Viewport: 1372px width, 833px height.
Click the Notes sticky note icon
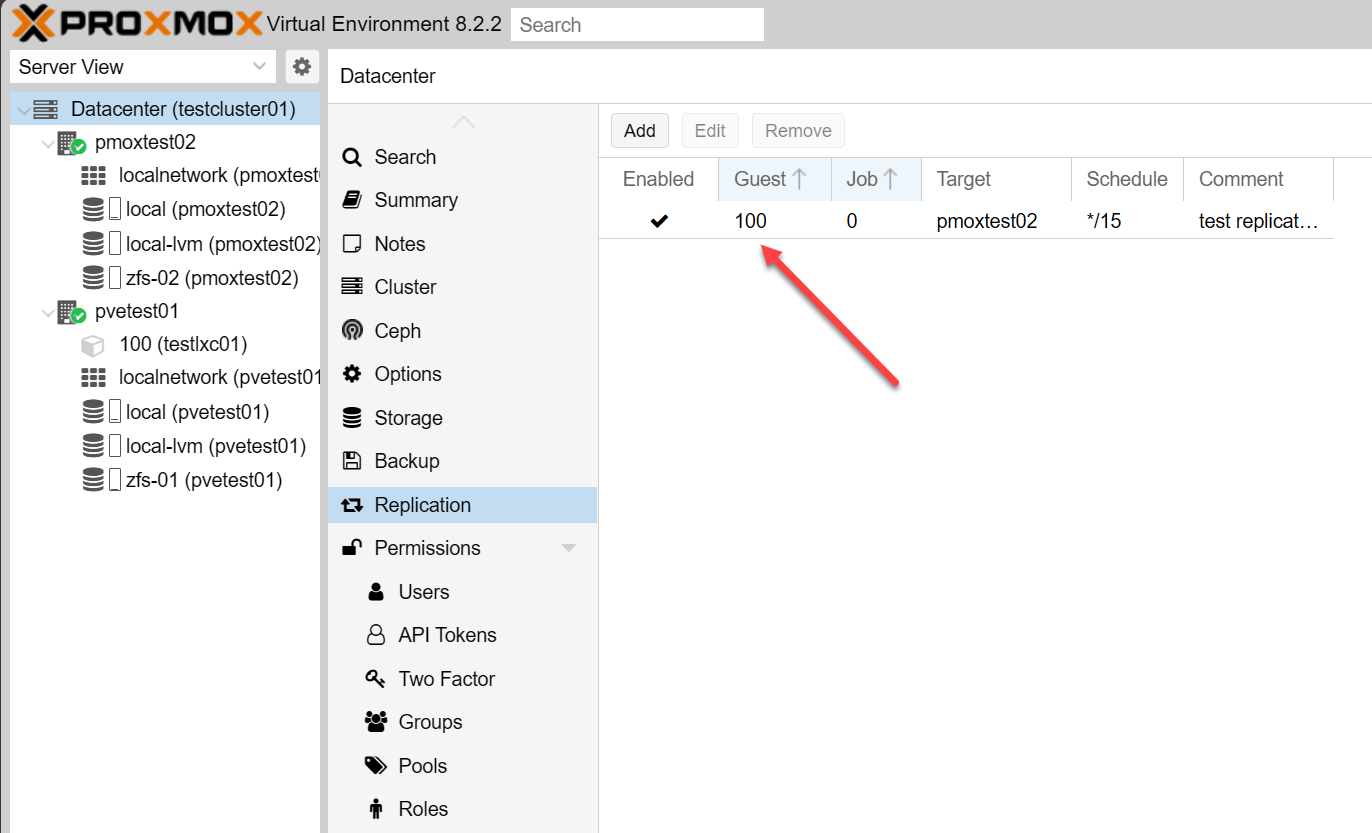pos(352,244)
